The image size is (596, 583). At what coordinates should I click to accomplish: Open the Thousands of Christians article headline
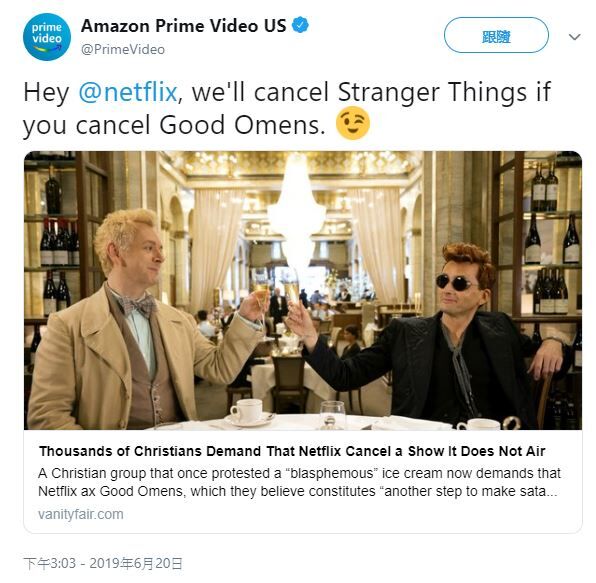click(x=292, y=451)
